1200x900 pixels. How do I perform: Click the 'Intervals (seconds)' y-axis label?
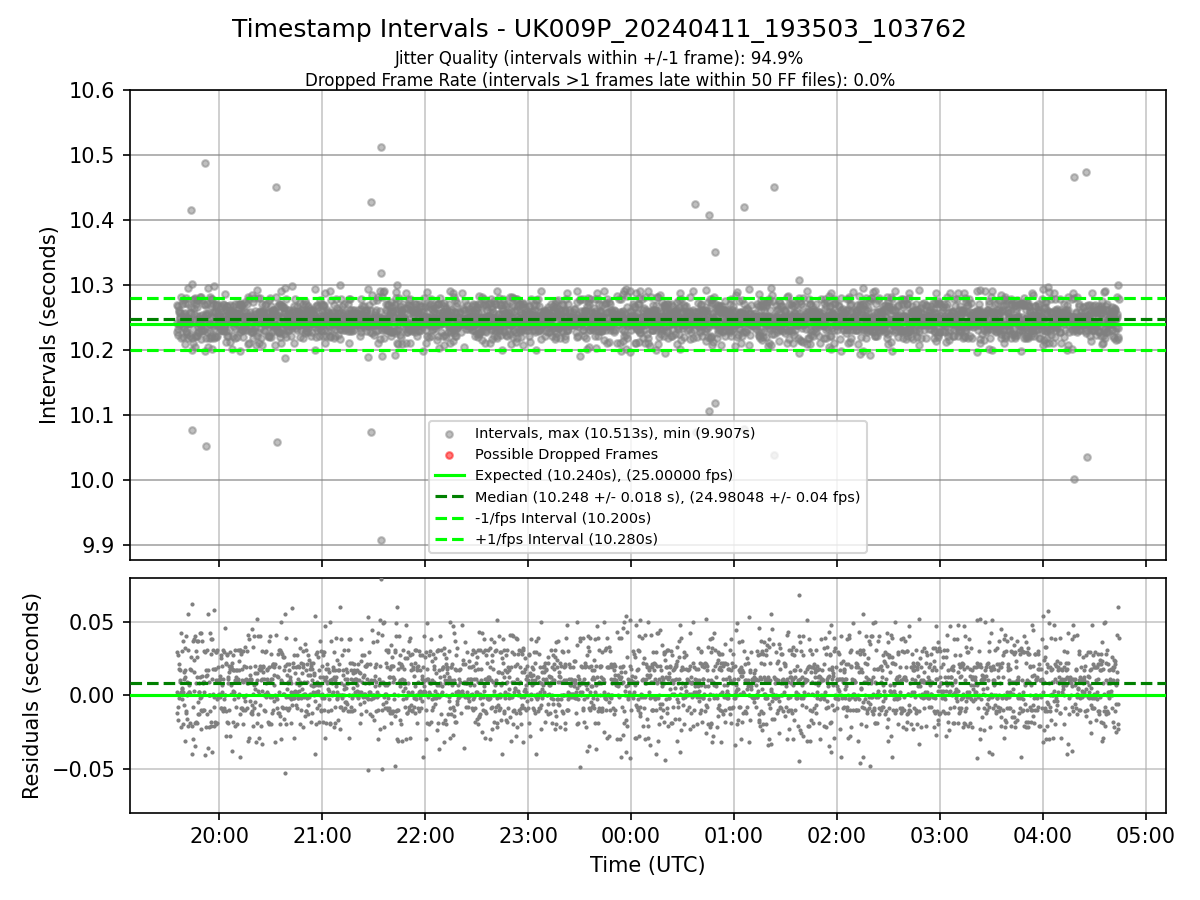click(48, 325)
